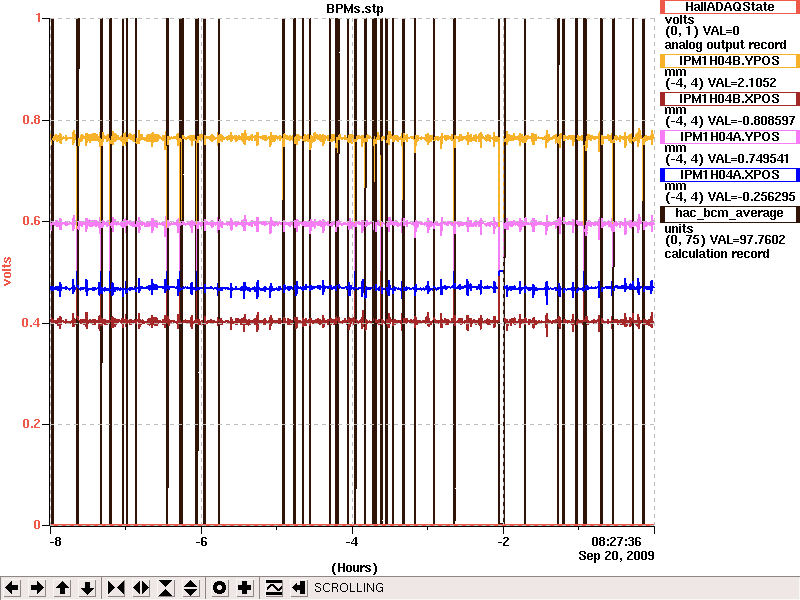The image size is (800, 600).
Task: Click the Sep 20, 2009 date label
Action: pos(616,556)
